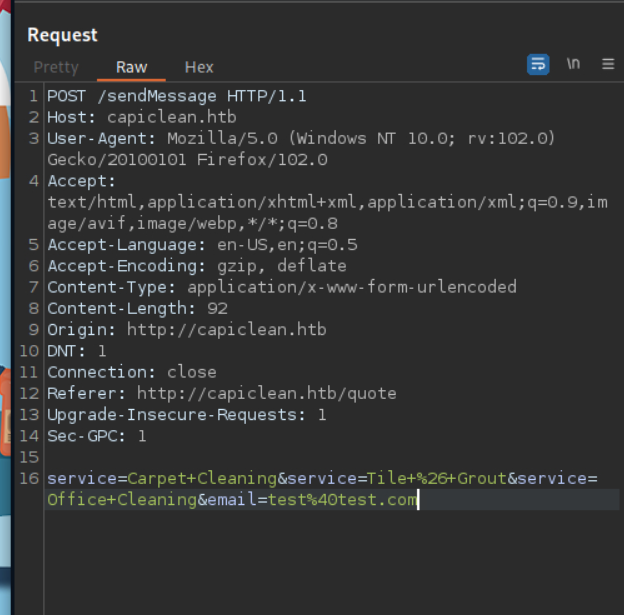Screen dimensions: 624x615
Task: Click the Content-Length: 92 value
Action: pos(217,308)
